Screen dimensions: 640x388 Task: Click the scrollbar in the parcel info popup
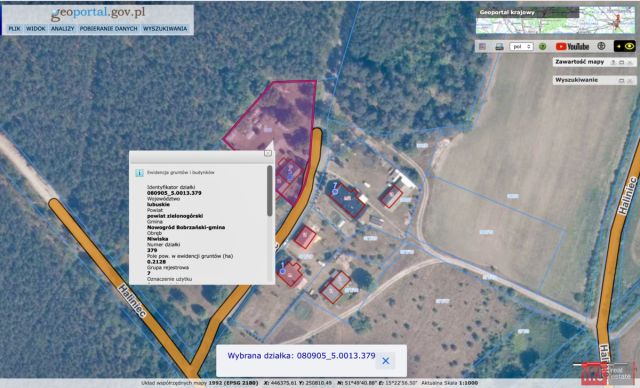(x=270, y=191)
